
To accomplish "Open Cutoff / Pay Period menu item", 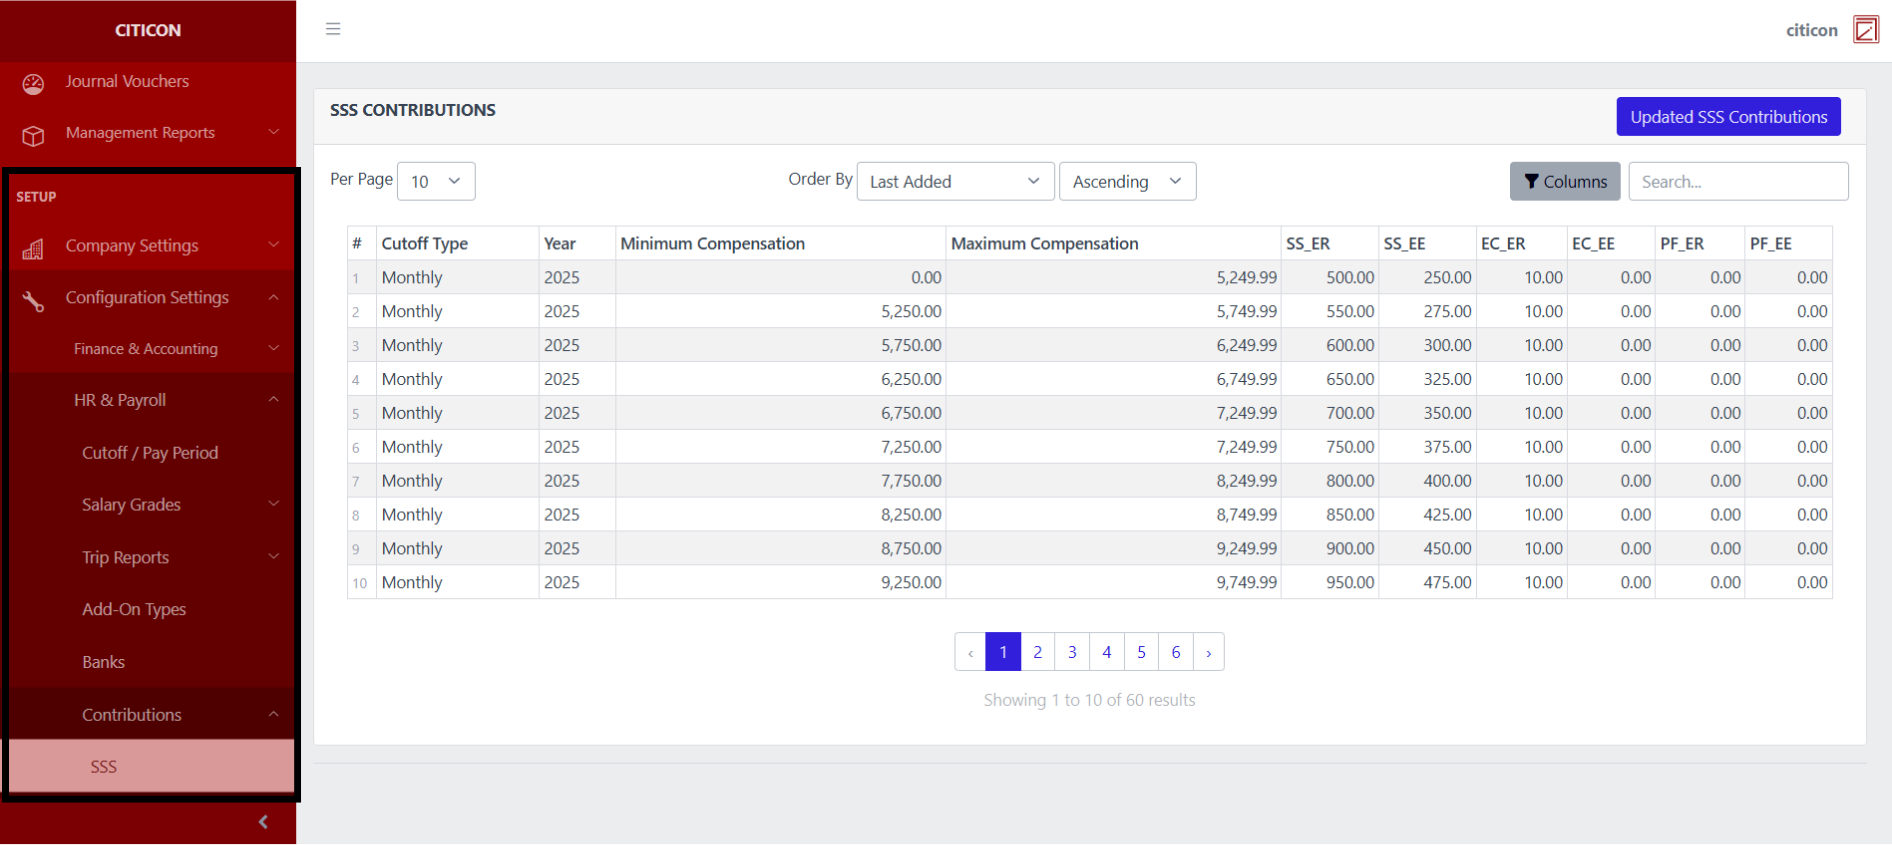I will [150, 453].
